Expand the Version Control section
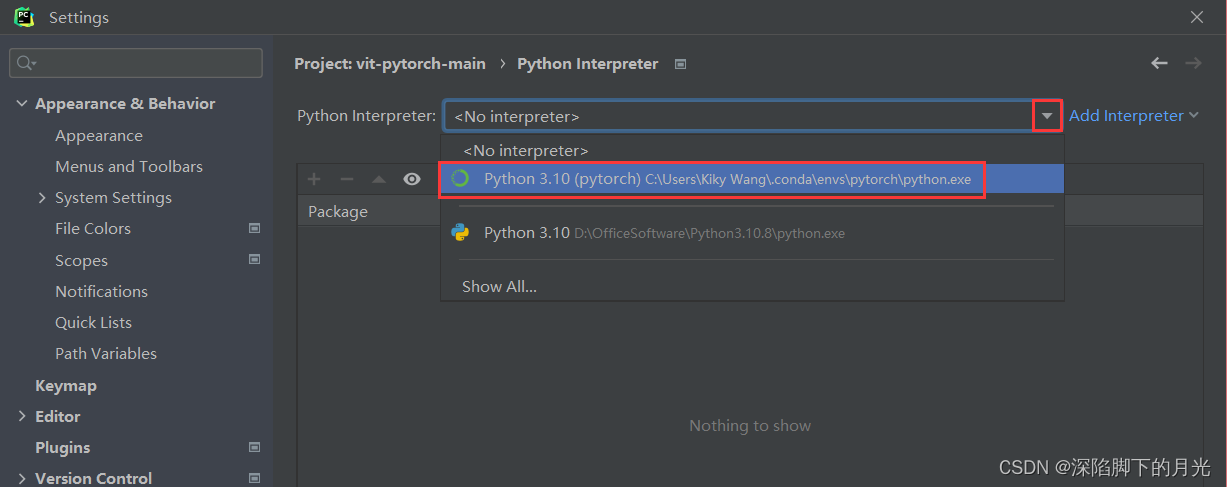 pos(22,479)
